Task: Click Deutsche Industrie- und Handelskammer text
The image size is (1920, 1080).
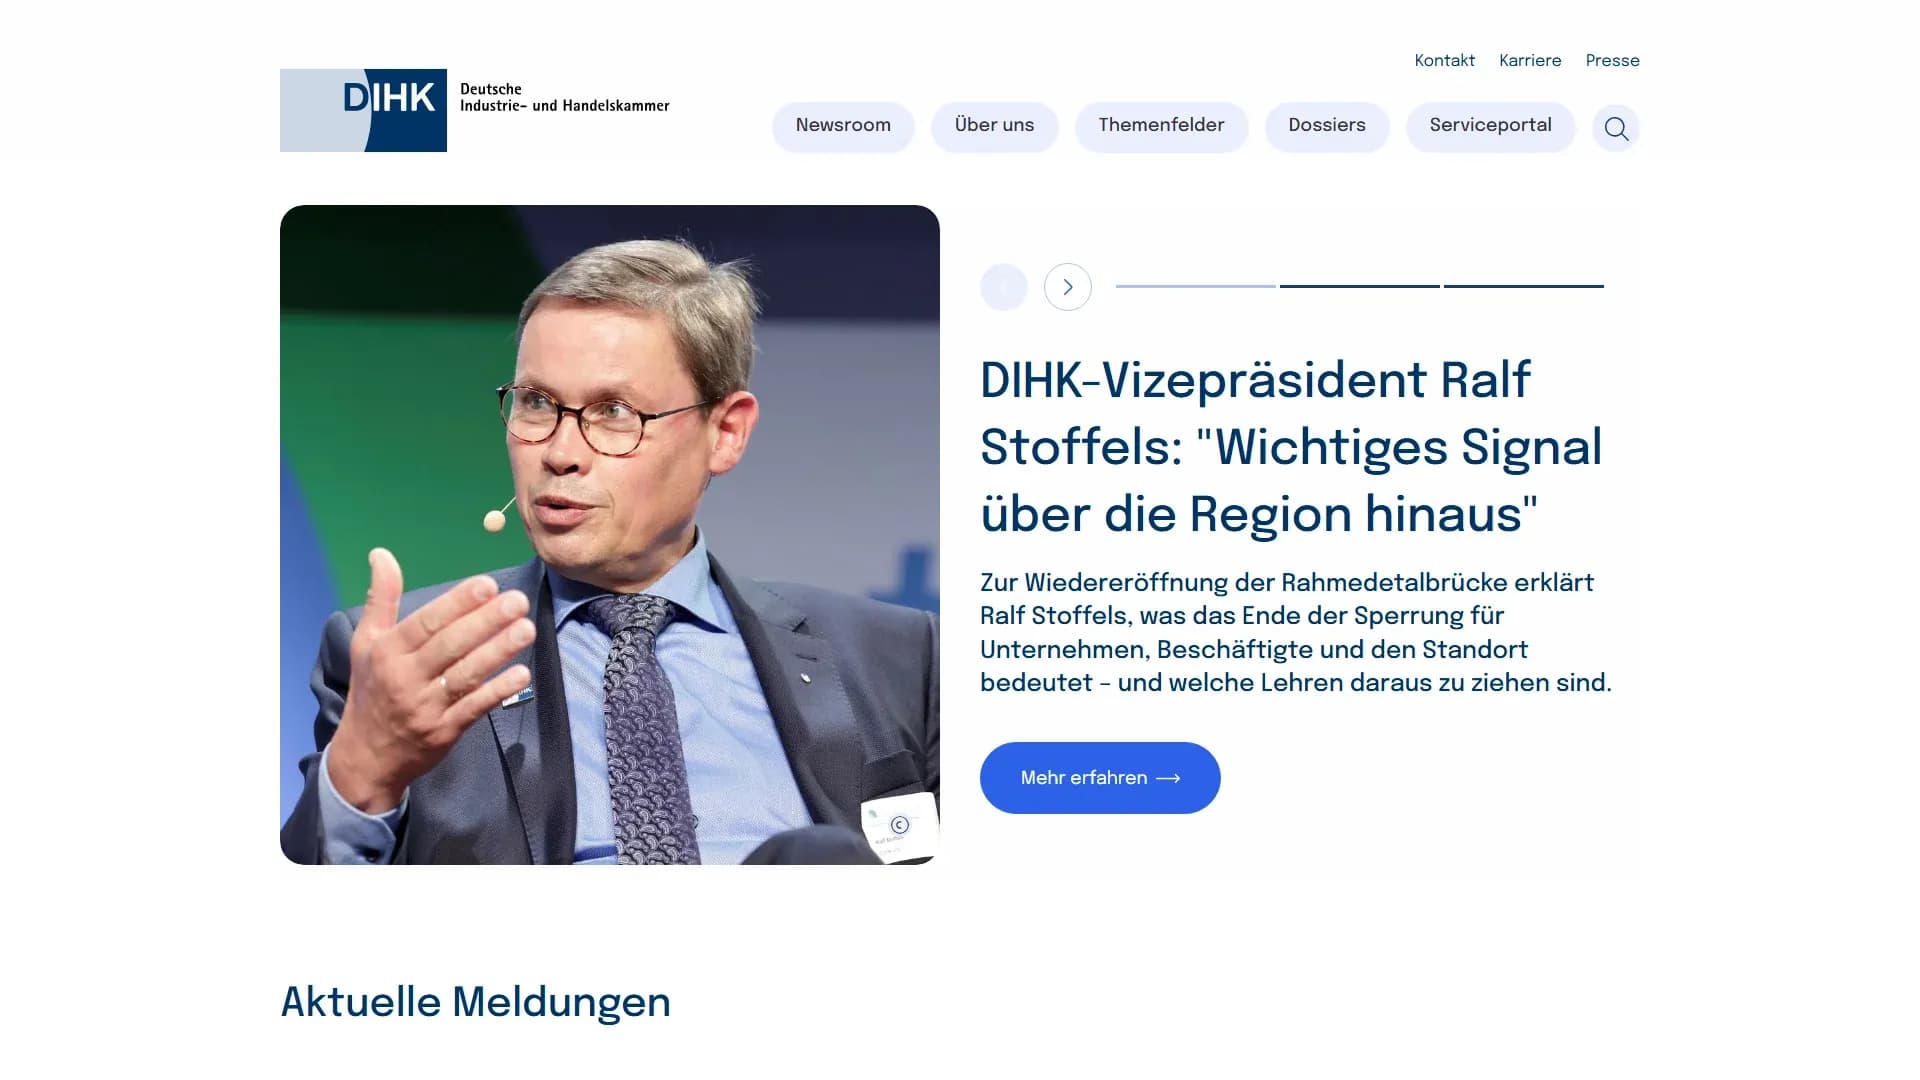Action: (564, 98)
